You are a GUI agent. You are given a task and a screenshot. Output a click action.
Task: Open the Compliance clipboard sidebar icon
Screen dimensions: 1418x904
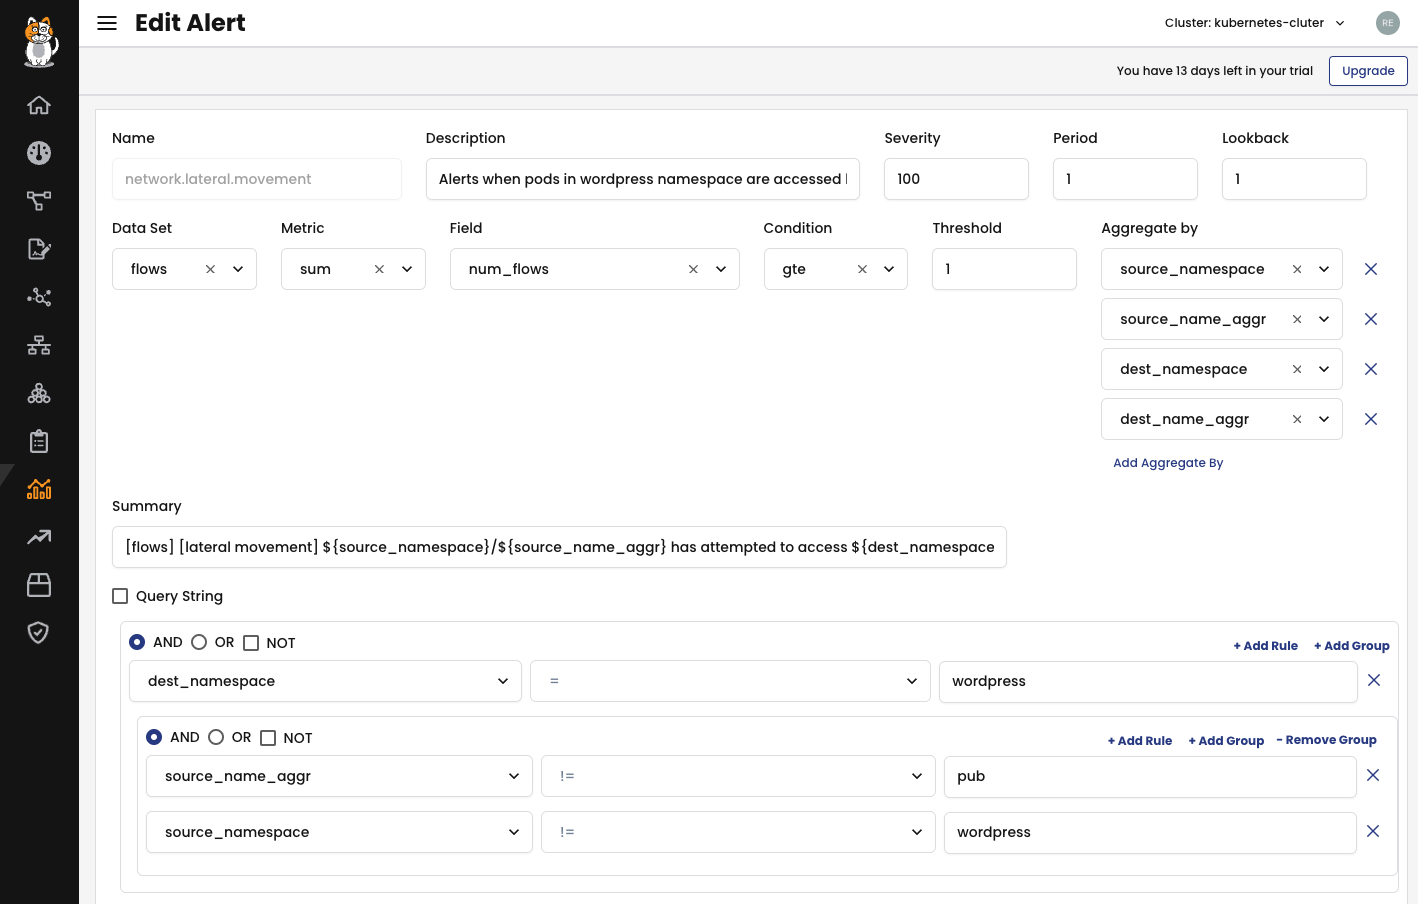(39, 441)
